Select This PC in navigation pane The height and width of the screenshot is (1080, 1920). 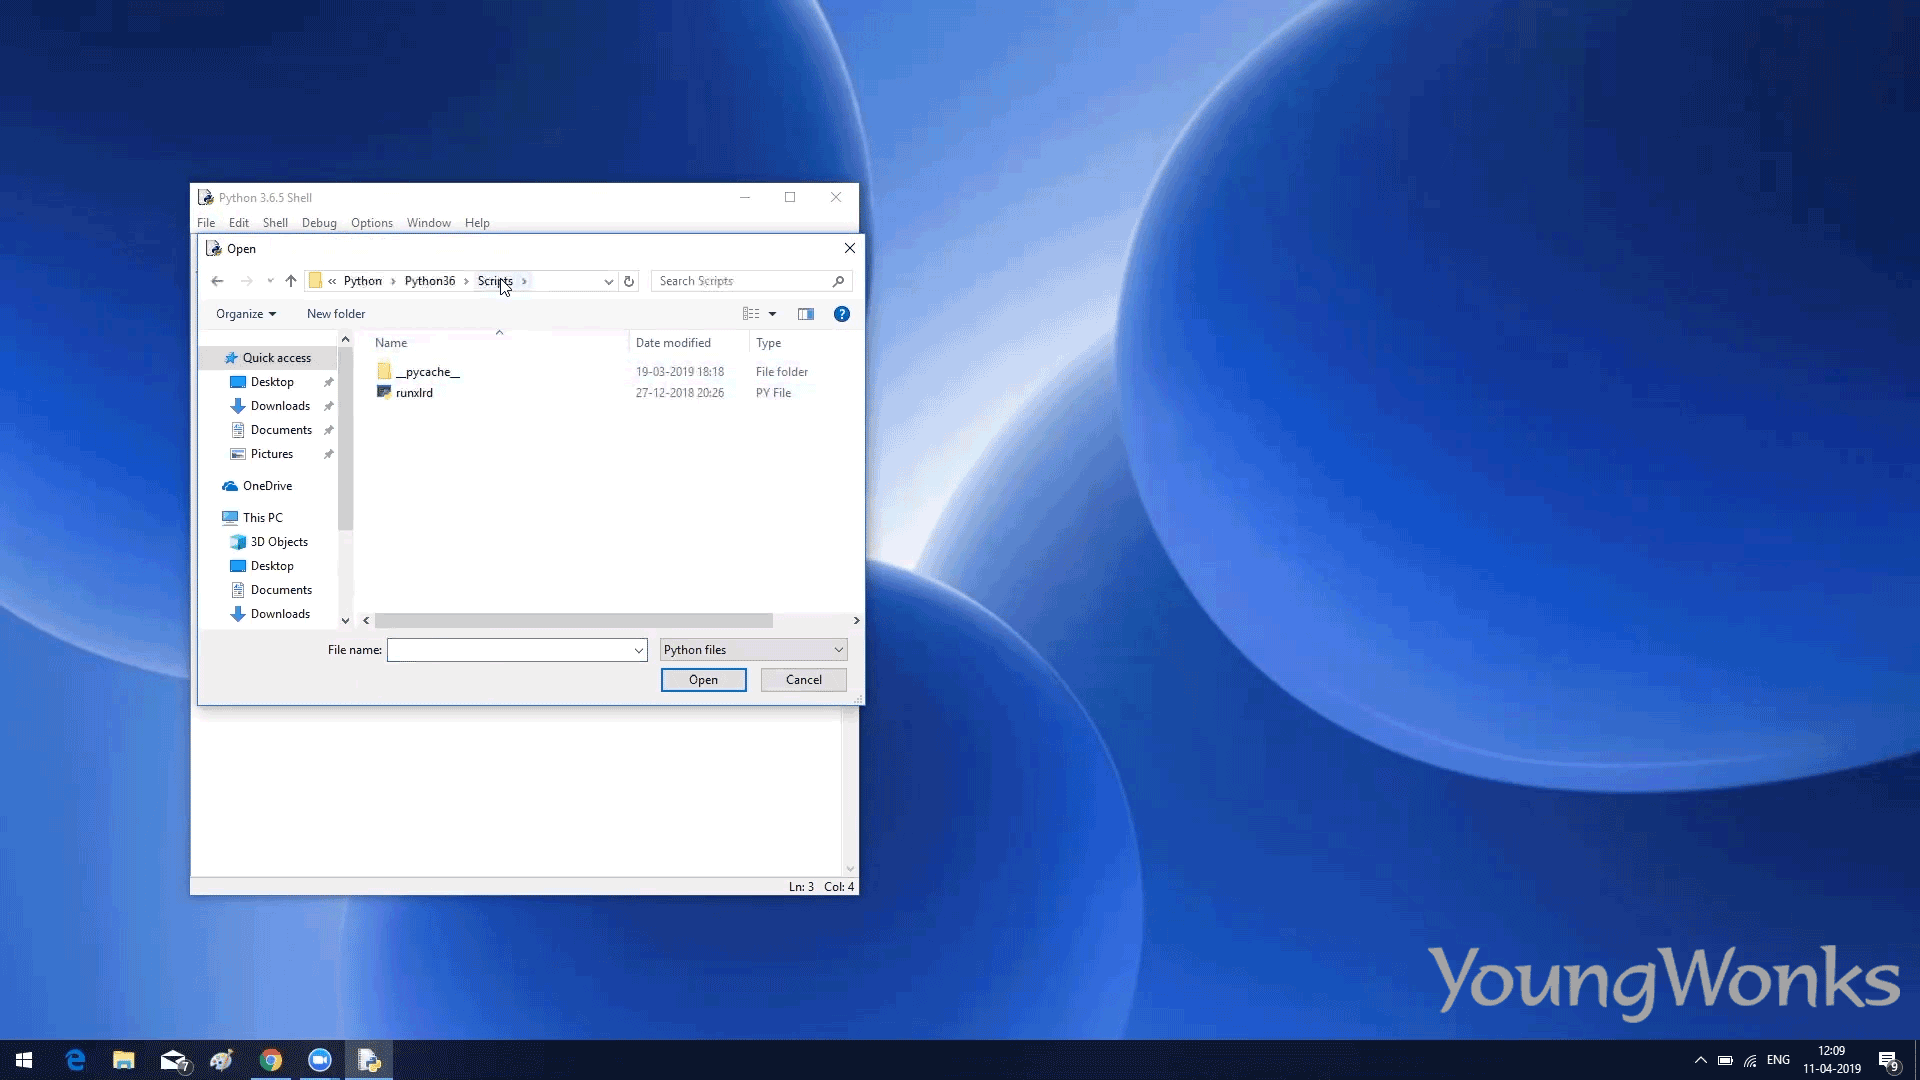[262, 518]
